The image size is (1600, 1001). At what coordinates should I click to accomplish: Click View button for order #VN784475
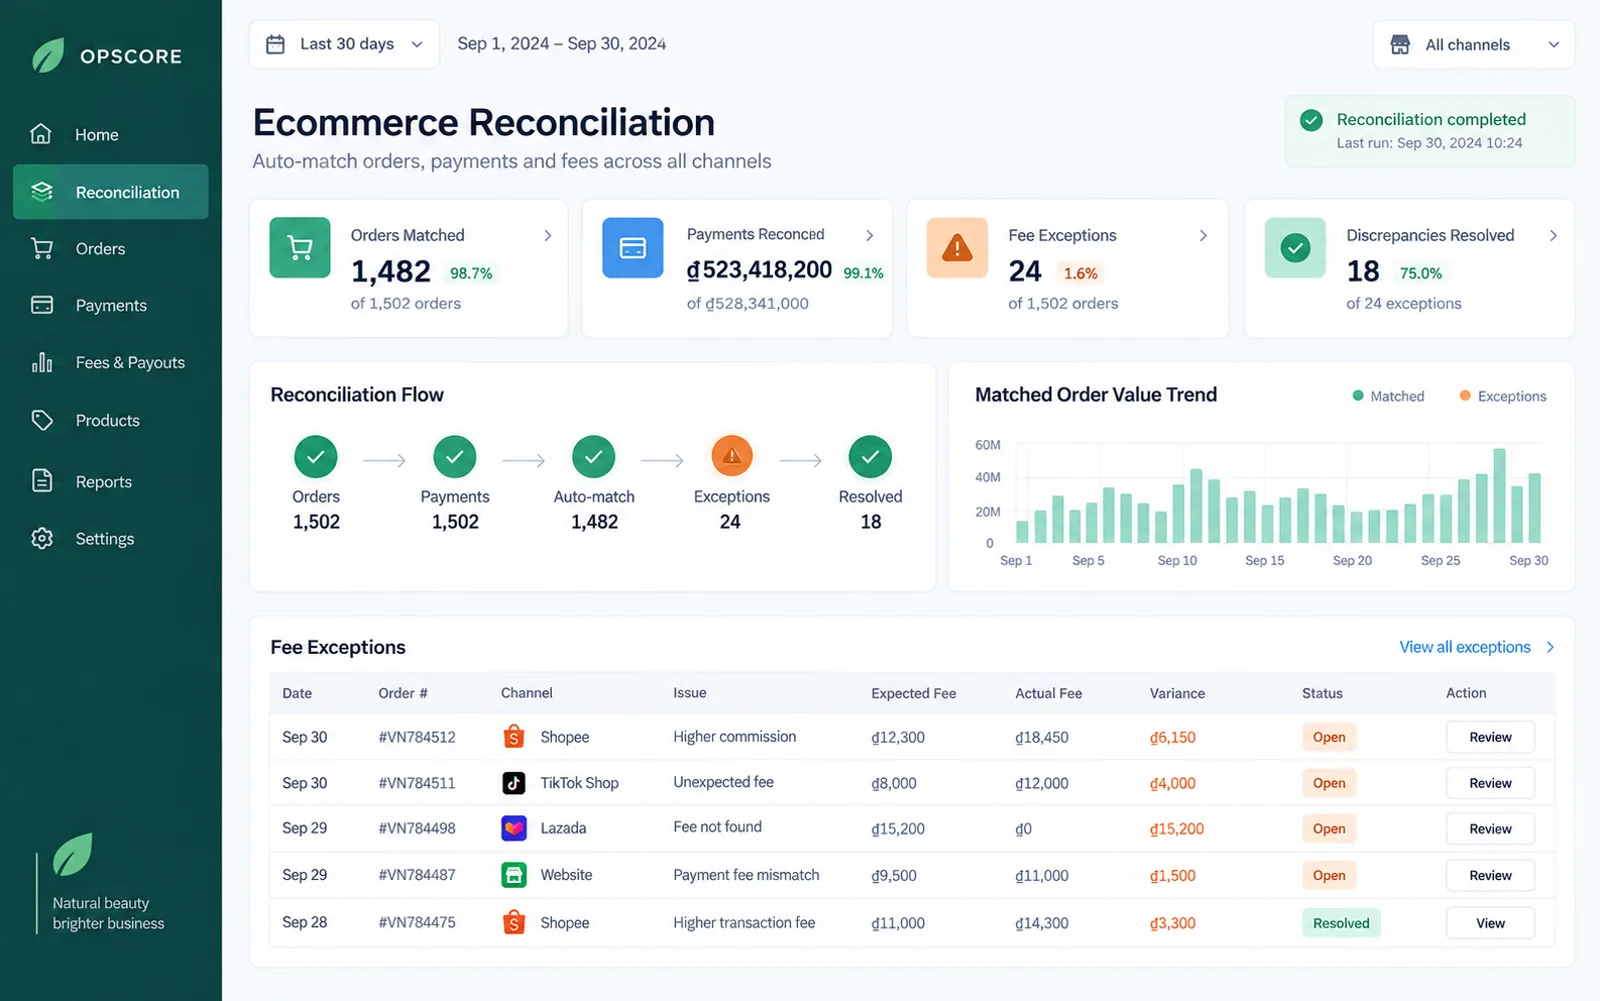[1490, 923]
